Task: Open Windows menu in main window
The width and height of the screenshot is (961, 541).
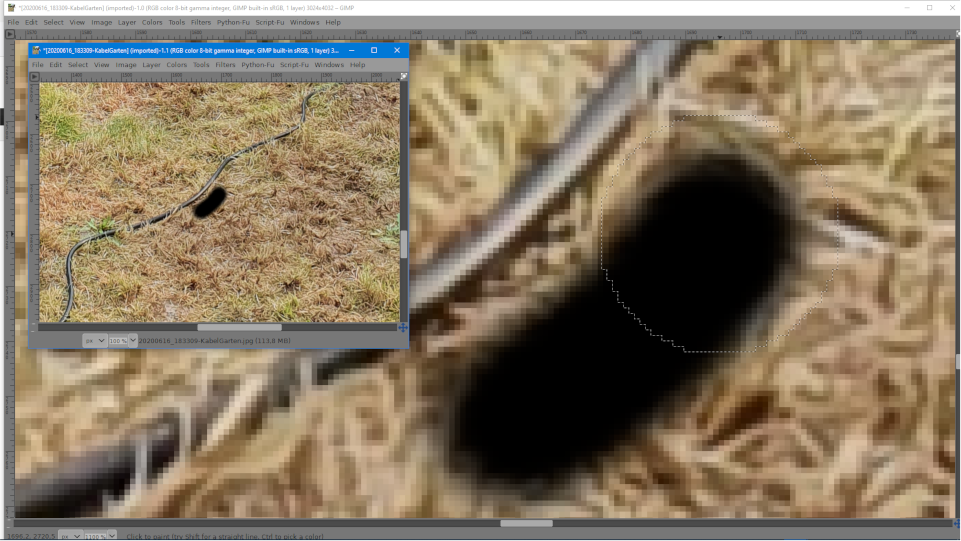Action: [305, 23]
